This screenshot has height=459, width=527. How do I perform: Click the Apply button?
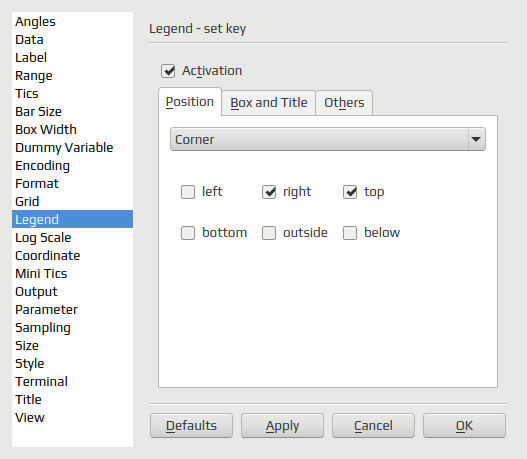click(x=282, y=425)
